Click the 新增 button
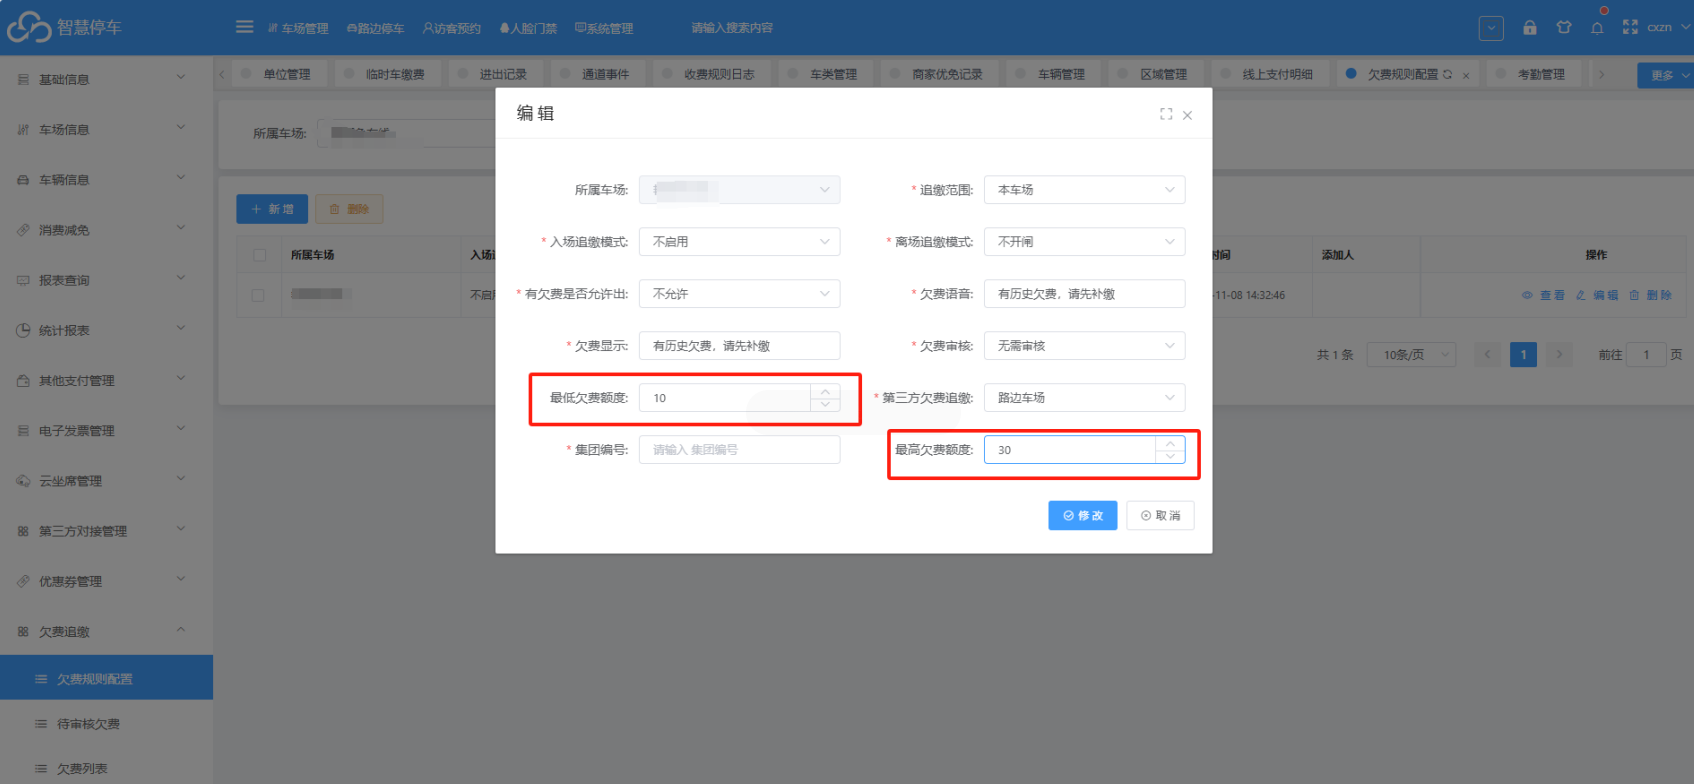This screenshot has width=1694, height=784. point(272,209)
